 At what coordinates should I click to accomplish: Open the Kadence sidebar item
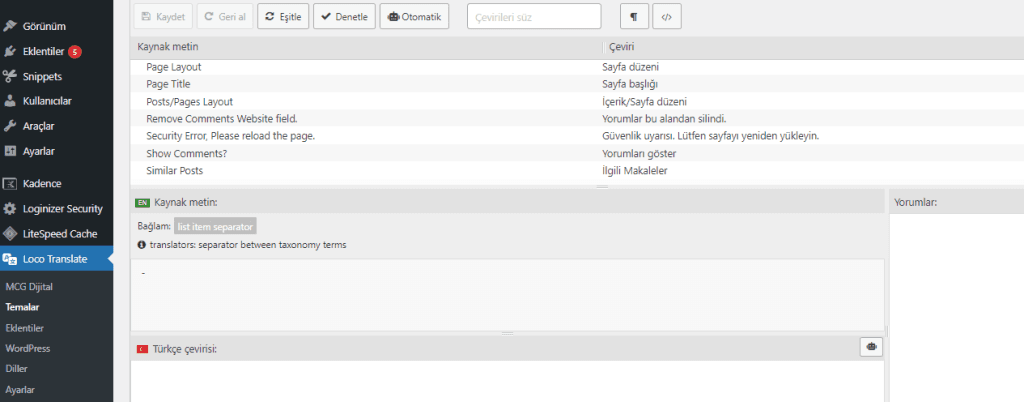click(42, 184)
